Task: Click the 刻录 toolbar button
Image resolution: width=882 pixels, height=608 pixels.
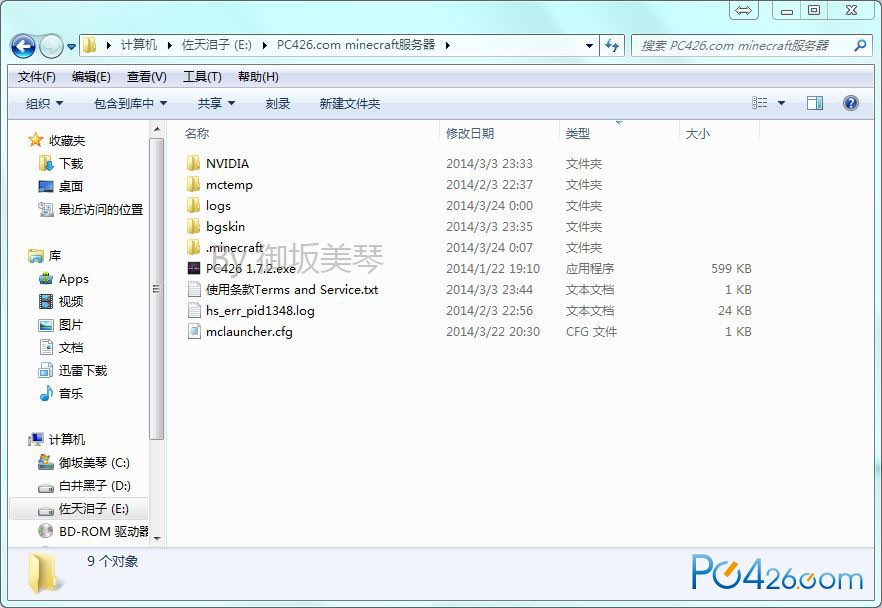Action: 278,103
